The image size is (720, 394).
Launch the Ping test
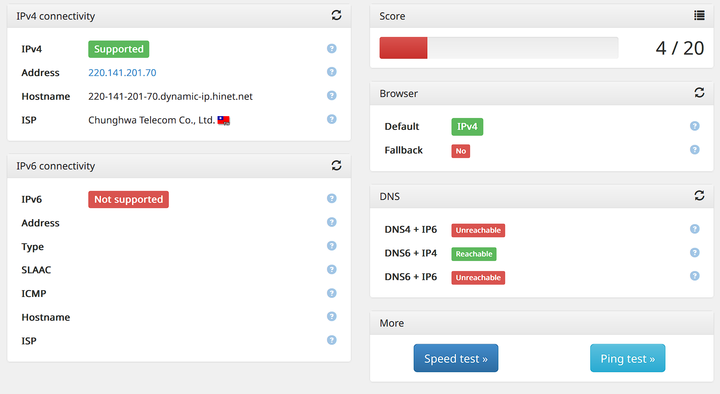628,358
